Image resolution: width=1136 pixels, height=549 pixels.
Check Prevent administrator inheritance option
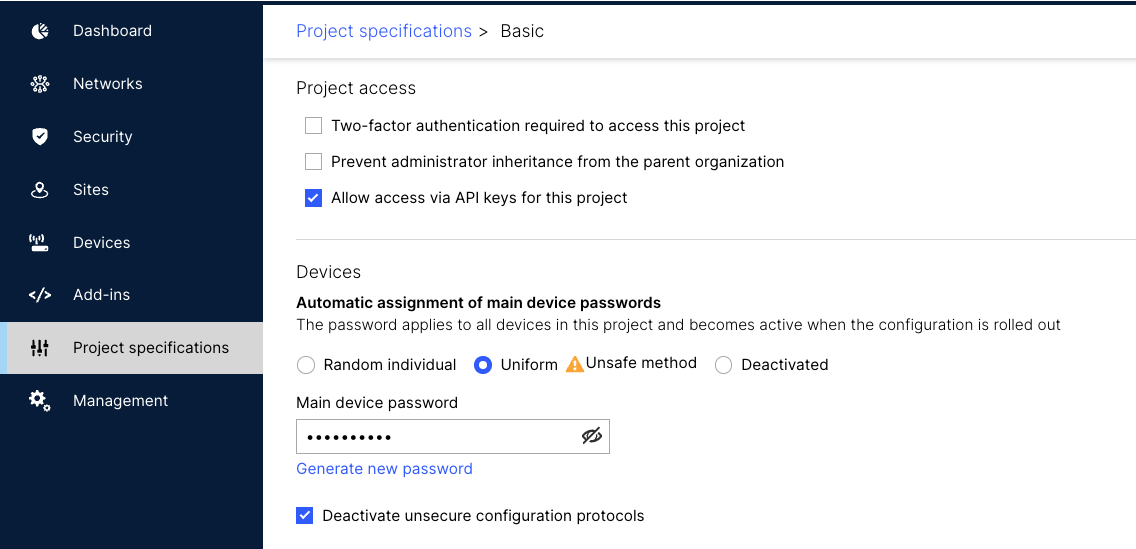click(314, 162)
